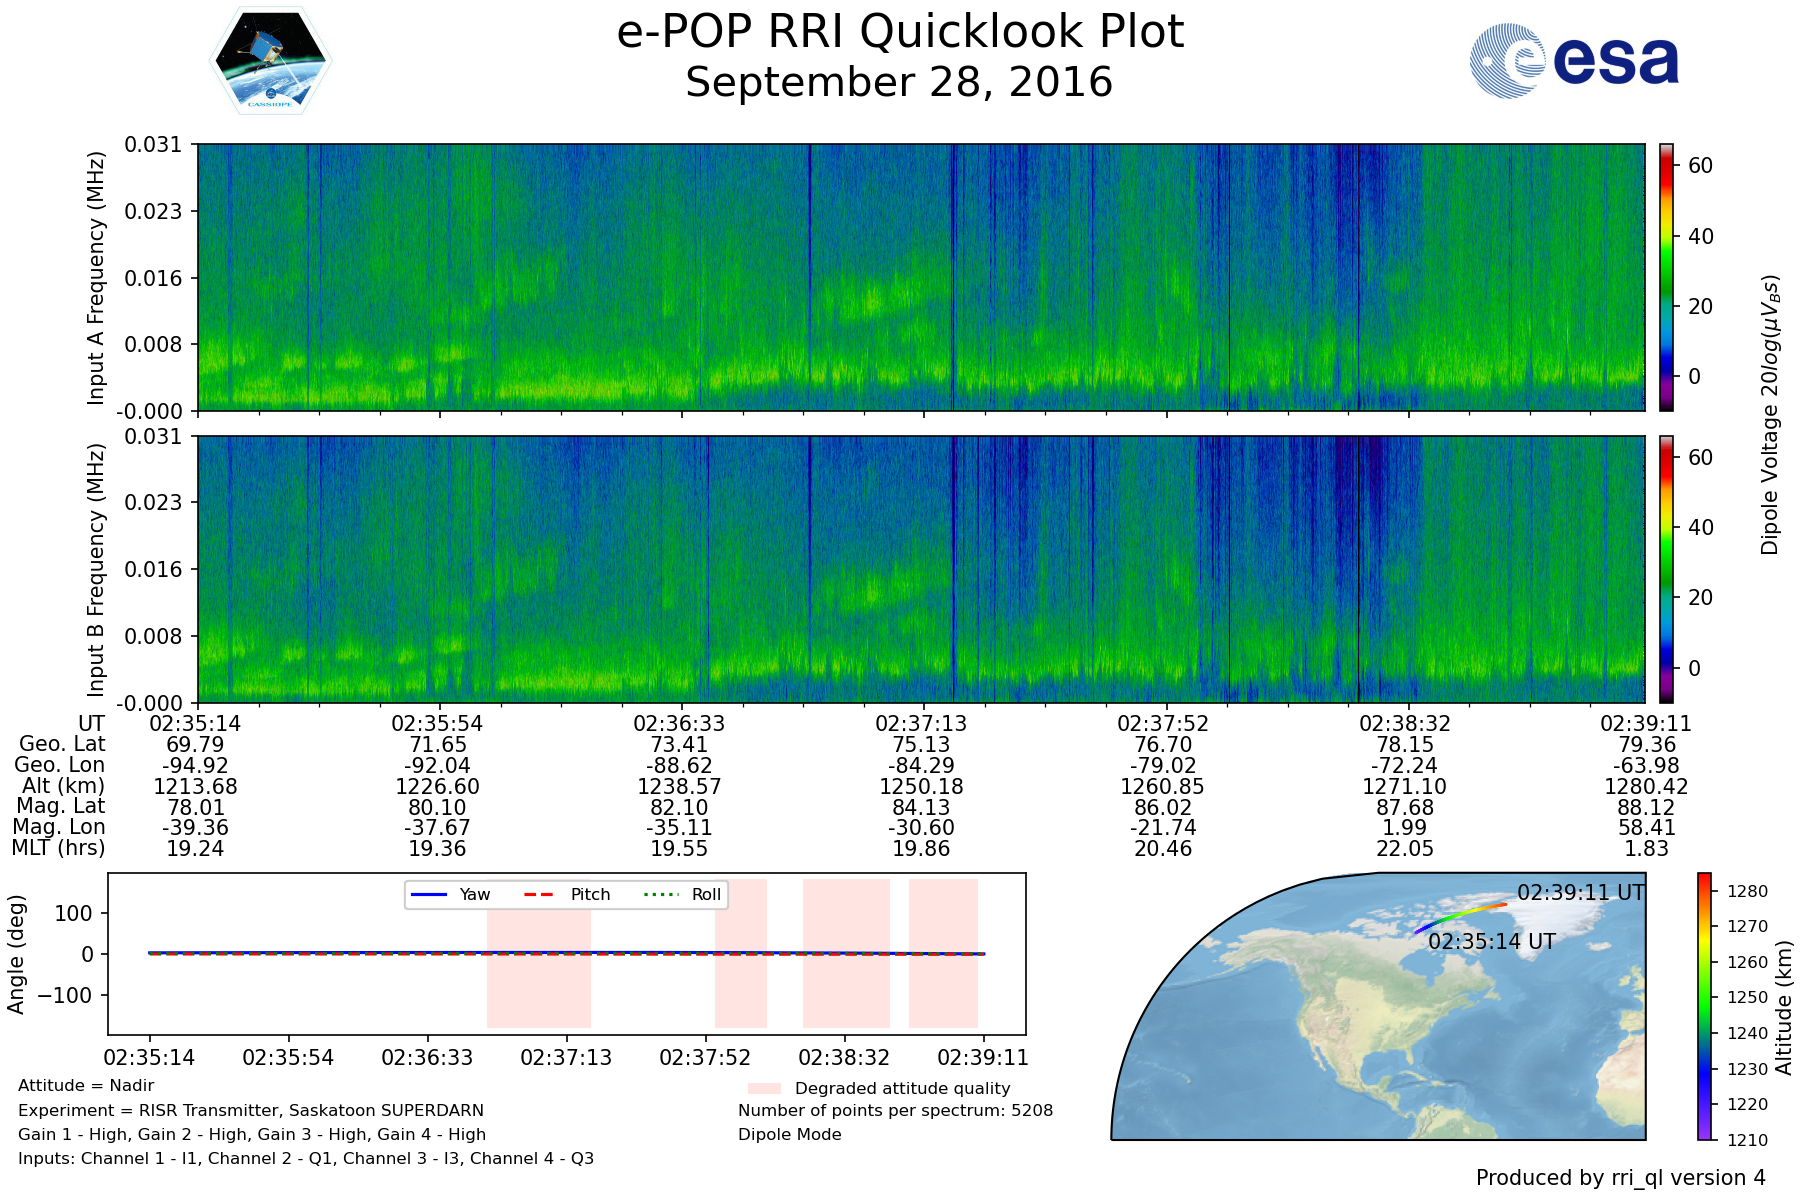The image size is (1800, 1200).
Task: Click the e-POP RRI Quicklook Plot title
Action: [900, 32]
